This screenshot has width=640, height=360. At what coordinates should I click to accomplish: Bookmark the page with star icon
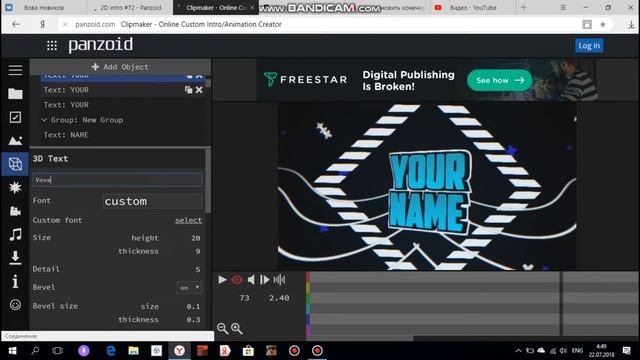click(603, 24)
